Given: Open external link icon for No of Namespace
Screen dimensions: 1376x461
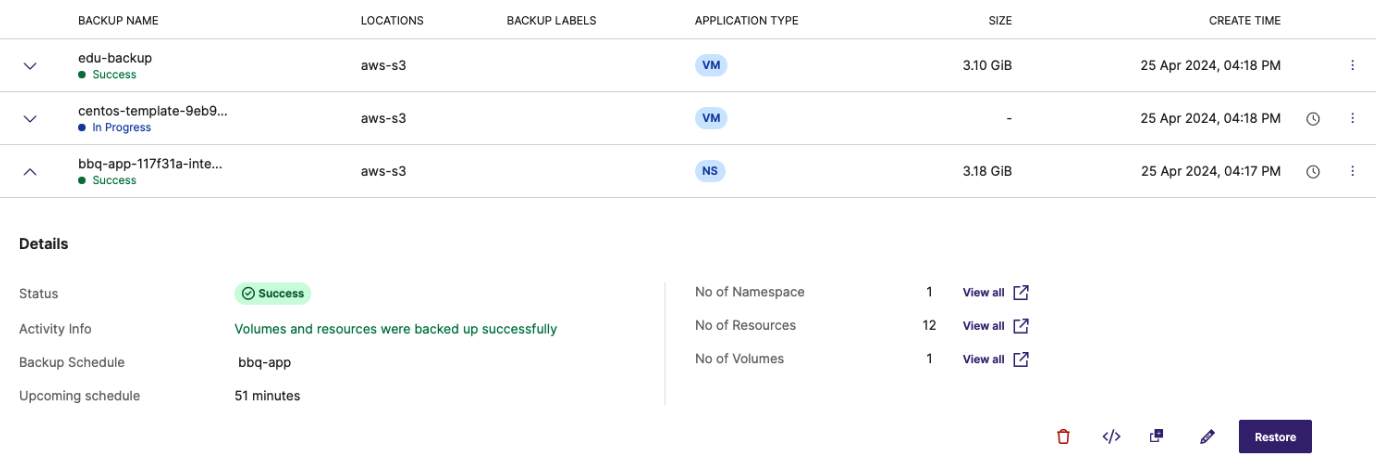Looking at the screenshot, I should (1021, 293).
